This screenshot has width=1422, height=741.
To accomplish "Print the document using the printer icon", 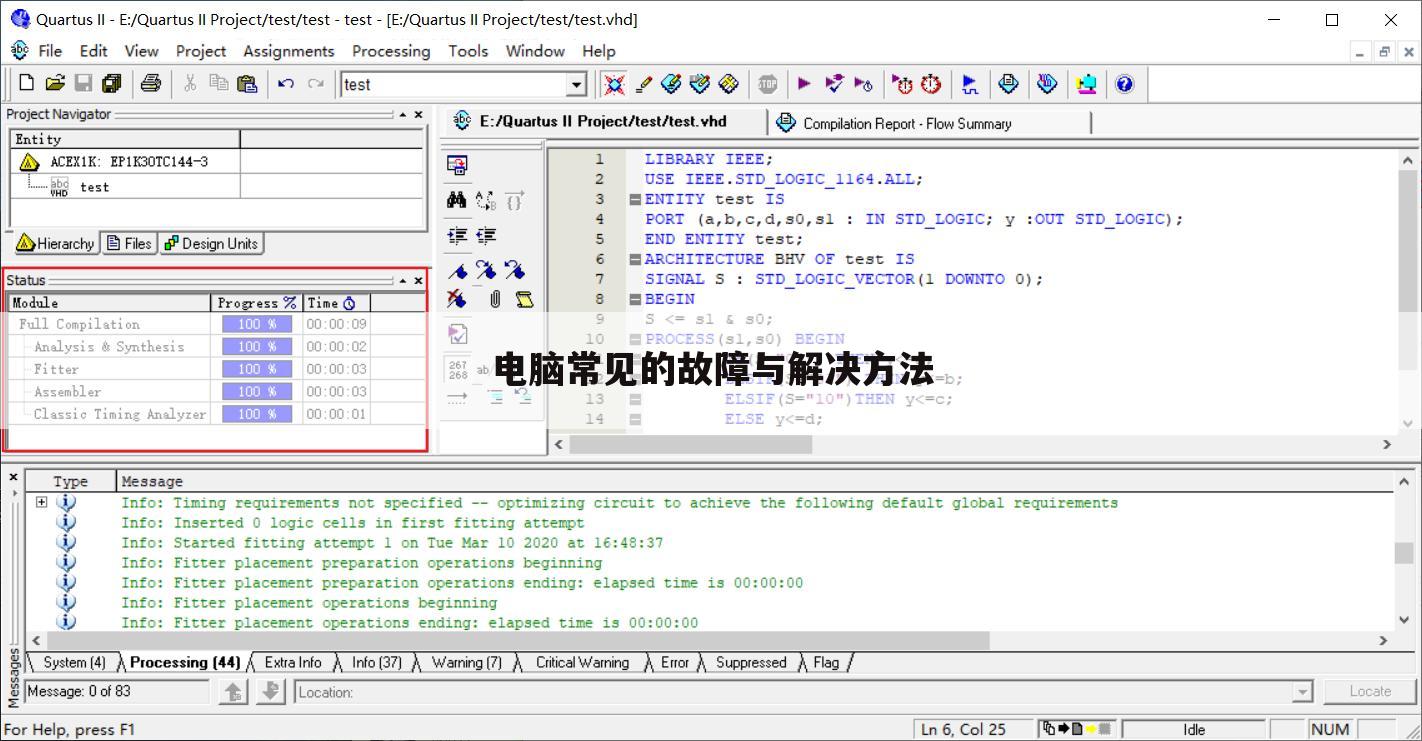I will point(151,84).
